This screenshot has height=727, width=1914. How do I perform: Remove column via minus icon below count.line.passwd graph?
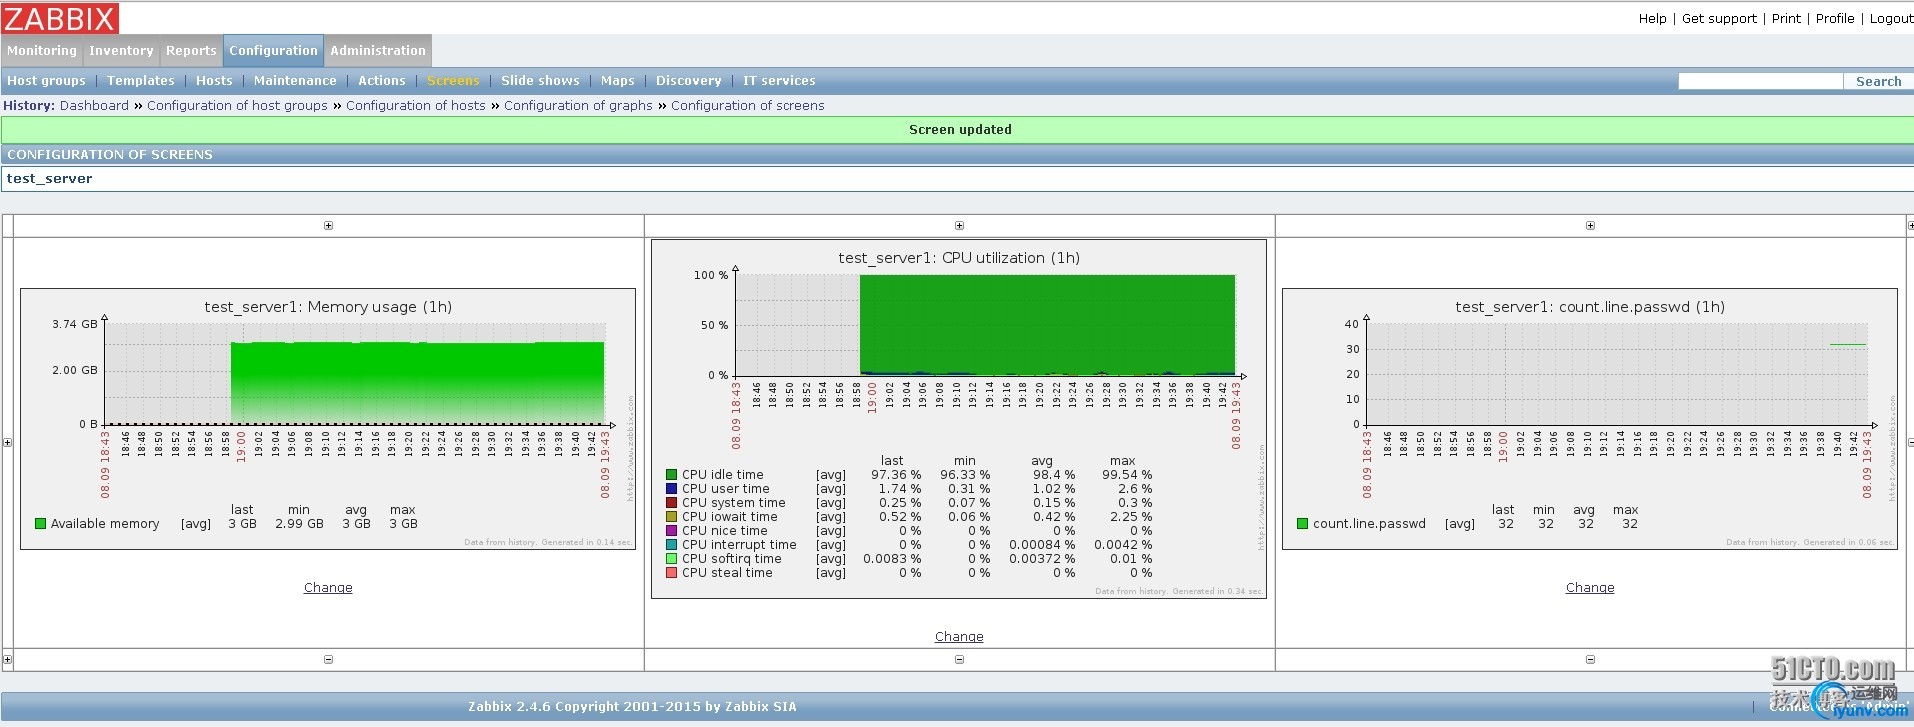point(1590,660)
